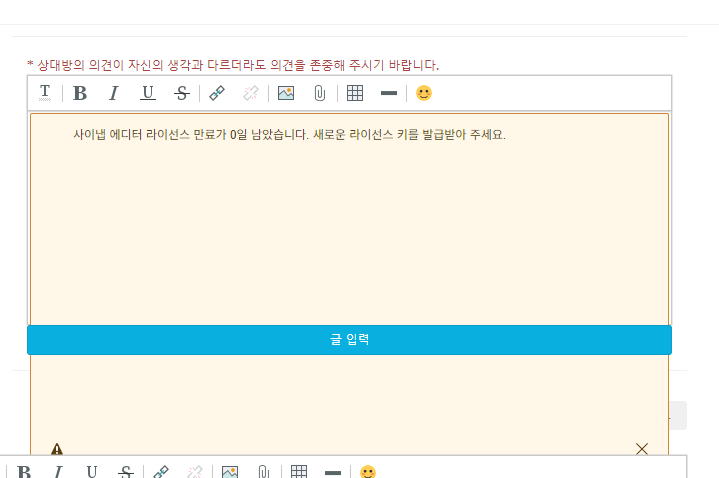Viewport: 719px width, 478px height.
Task: Open emoji picker in the bottom toolbar
Action: (x=368, y=472)
